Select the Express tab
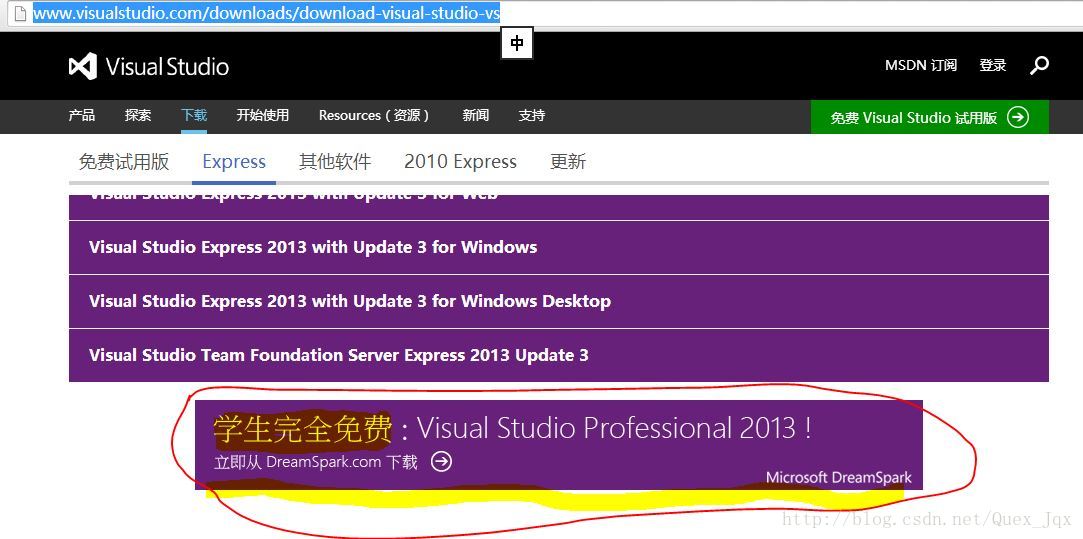 (234, 162)
